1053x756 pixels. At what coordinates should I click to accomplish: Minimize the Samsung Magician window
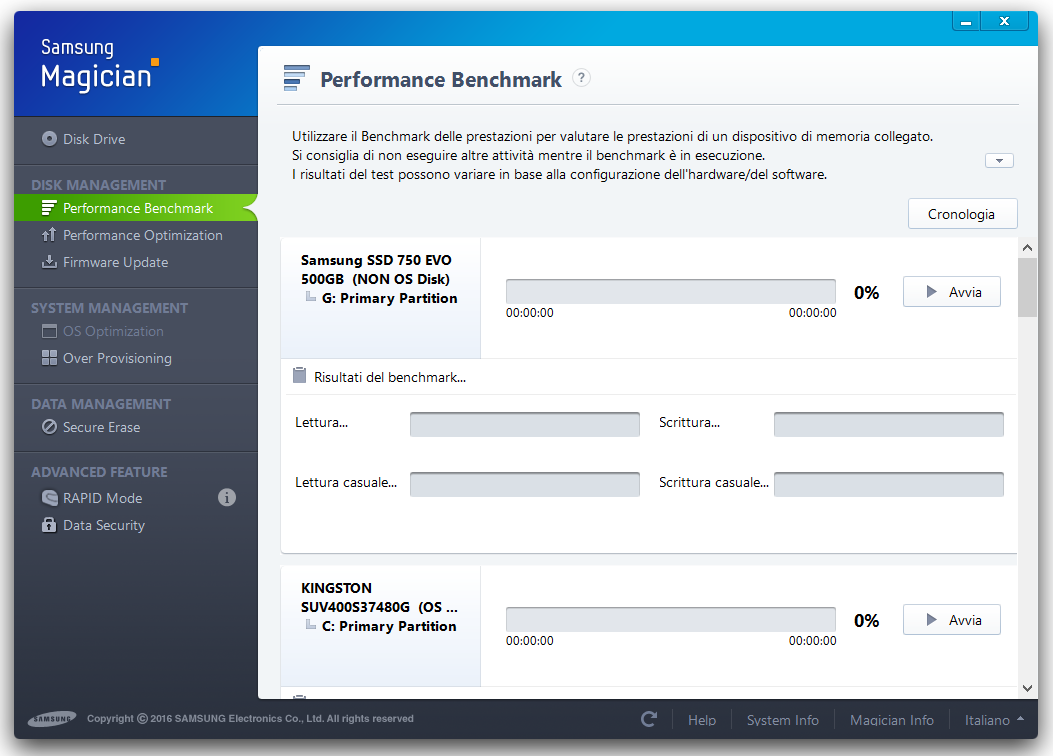(966, 21)
